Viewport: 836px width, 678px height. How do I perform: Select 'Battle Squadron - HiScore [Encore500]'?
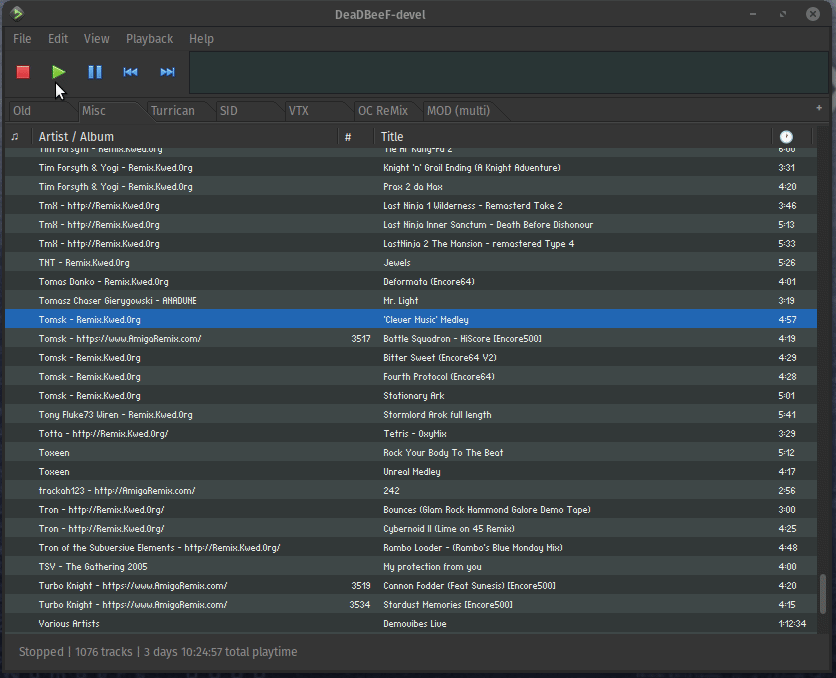click(x=411, y=338)
